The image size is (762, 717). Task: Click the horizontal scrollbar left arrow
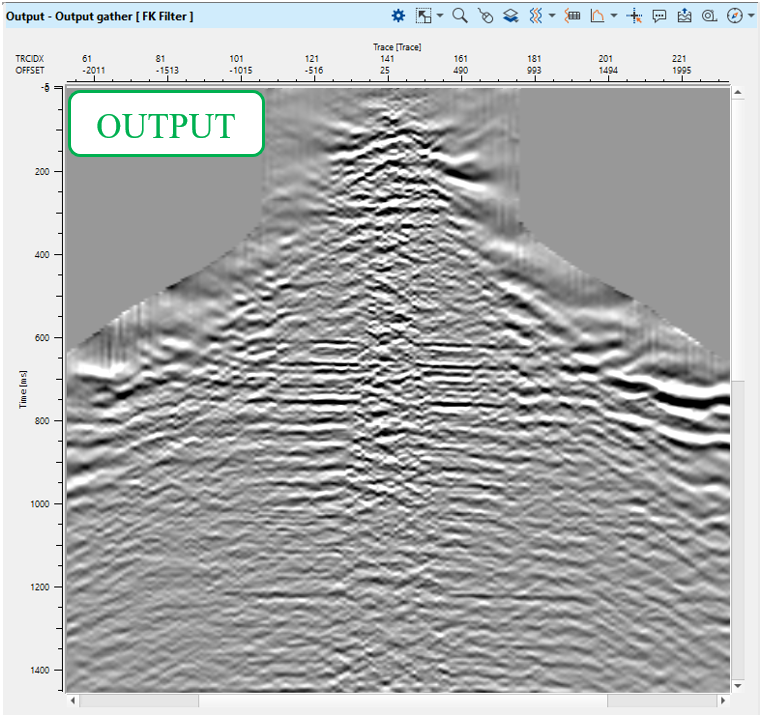point(73,701)
